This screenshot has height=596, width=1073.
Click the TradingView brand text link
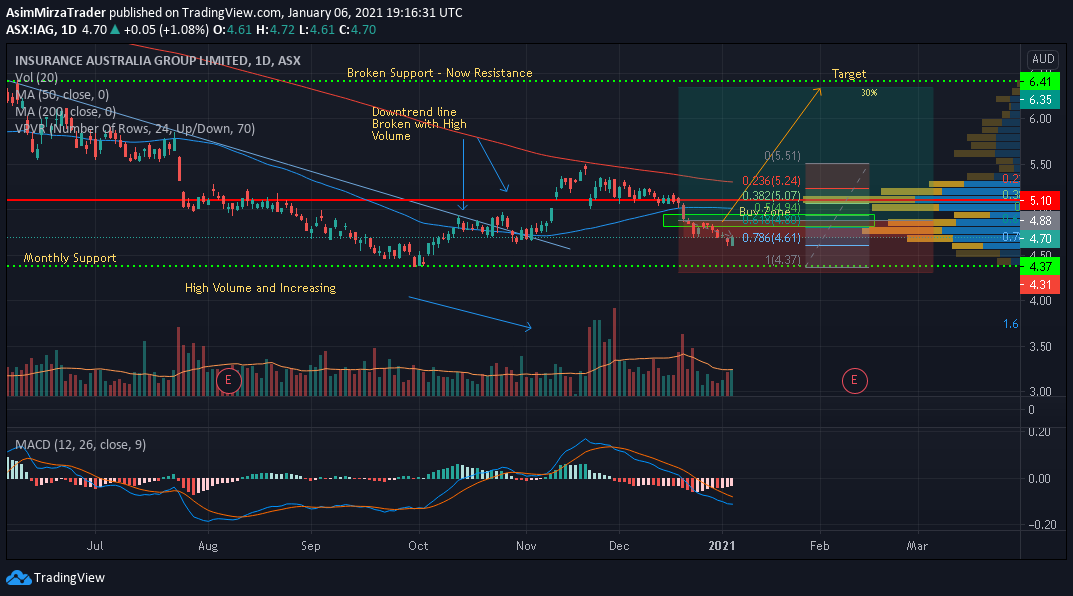click(69, 578)
